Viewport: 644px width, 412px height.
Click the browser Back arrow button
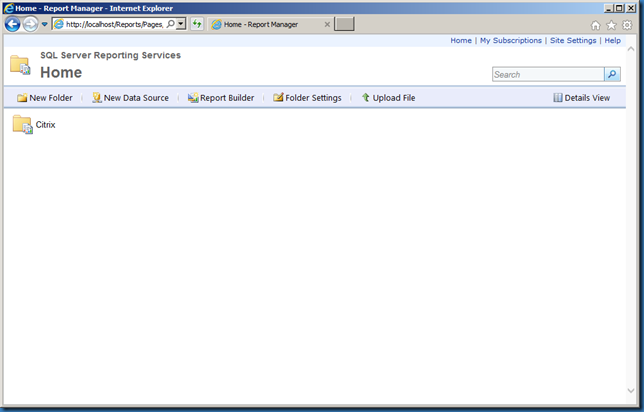tap(12, 24)
